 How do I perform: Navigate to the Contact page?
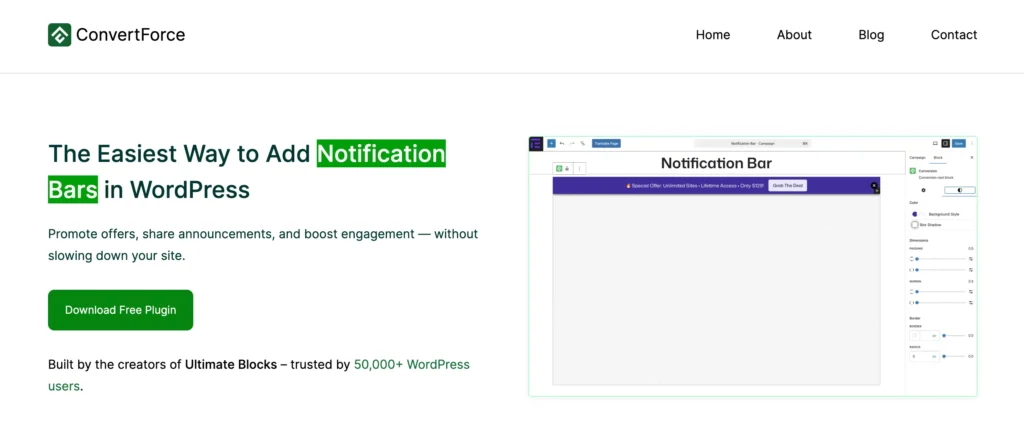point(954,35)
